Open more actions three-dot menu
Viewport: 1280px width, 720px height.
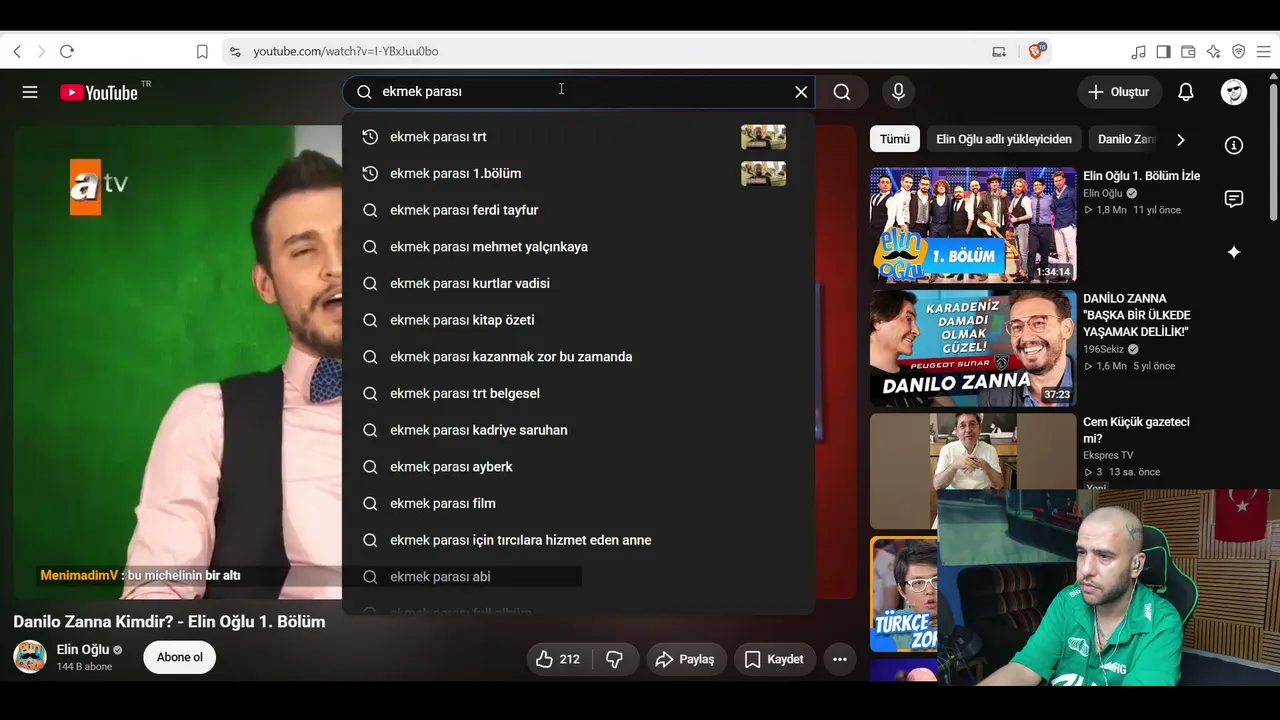[840, 659]
